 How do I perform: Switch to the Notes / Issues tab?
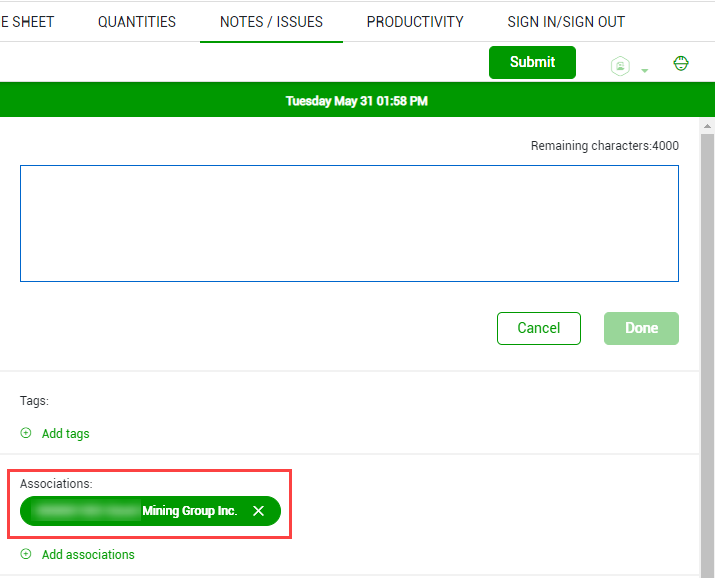[x=271, y=21]
